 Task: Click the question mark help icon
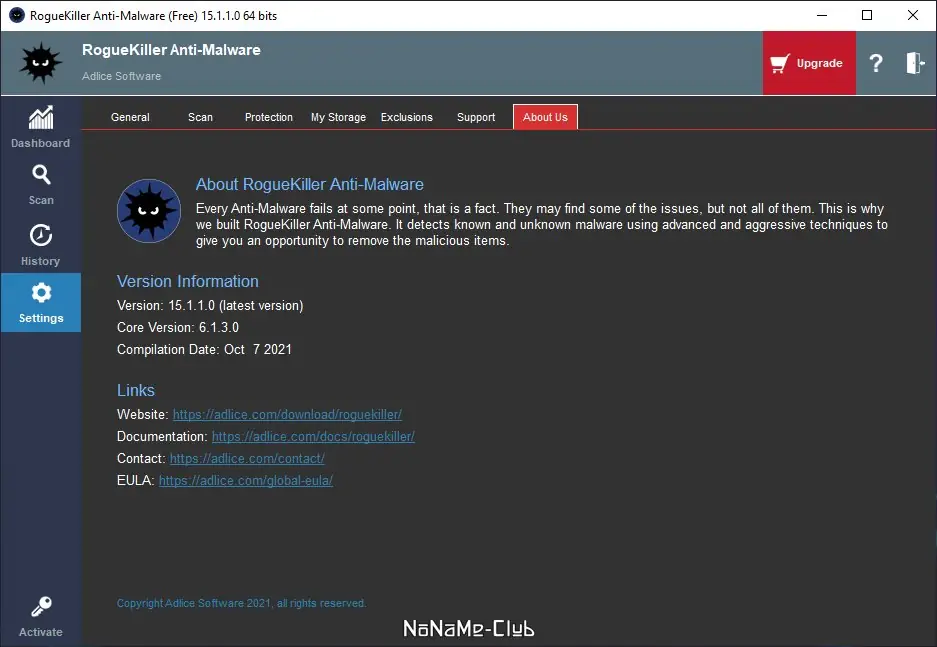click(x=875, y=63)
